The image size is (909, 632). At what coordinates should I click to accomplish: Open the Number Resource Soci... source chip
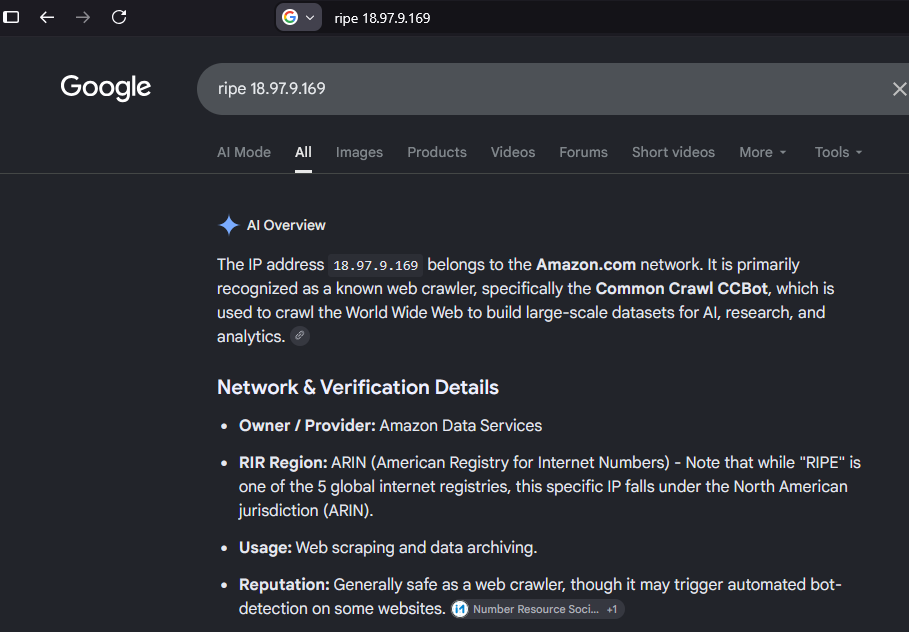point(537,609)
